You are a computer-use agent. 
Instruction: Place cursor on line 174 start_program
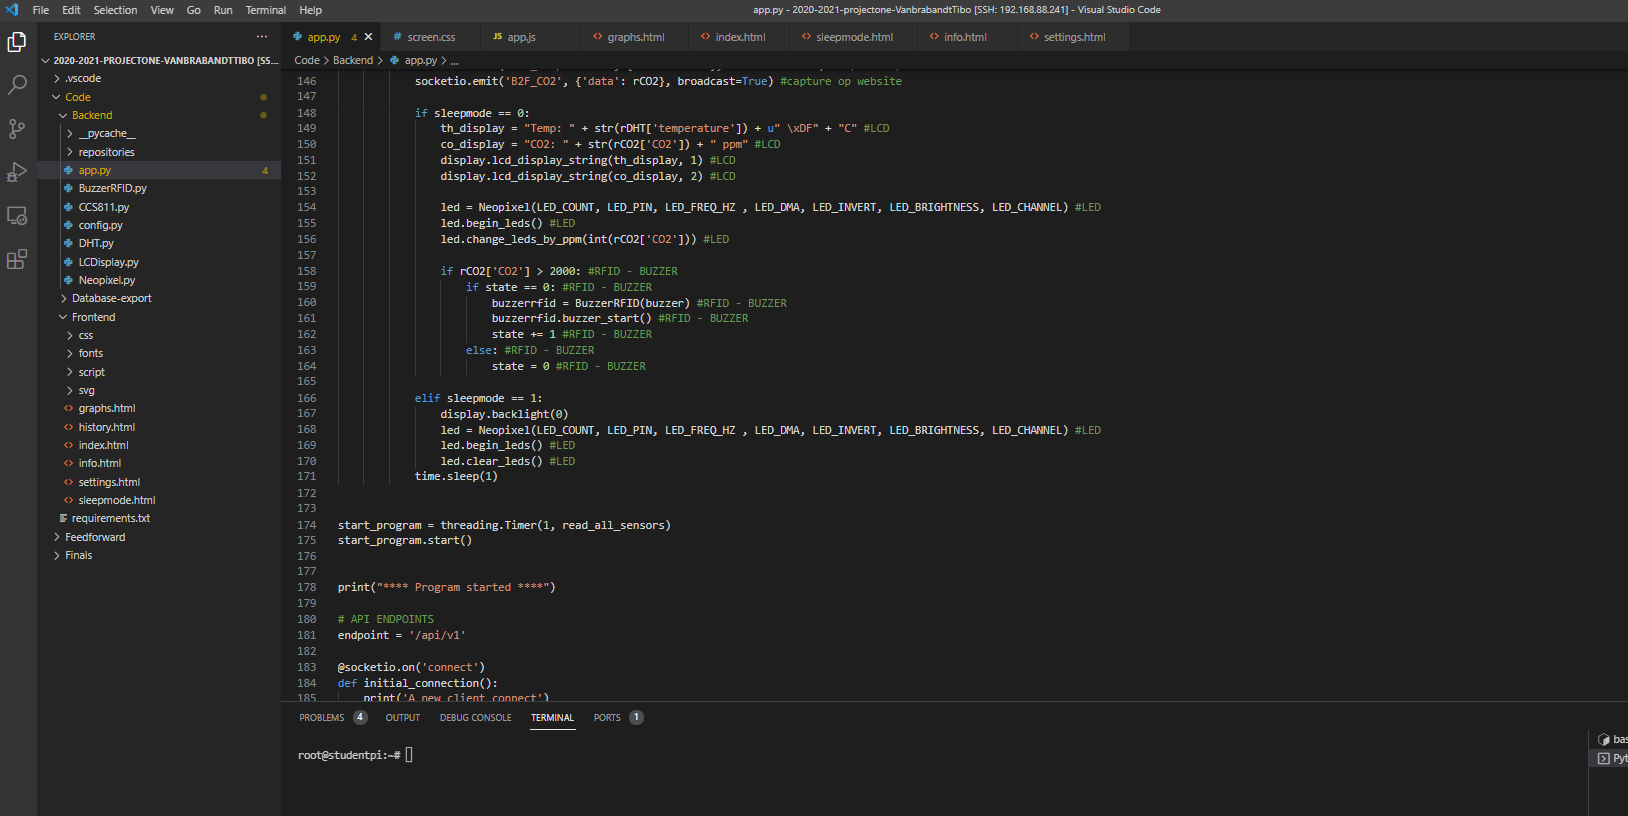pyautogui.click(x=380, y=525)
